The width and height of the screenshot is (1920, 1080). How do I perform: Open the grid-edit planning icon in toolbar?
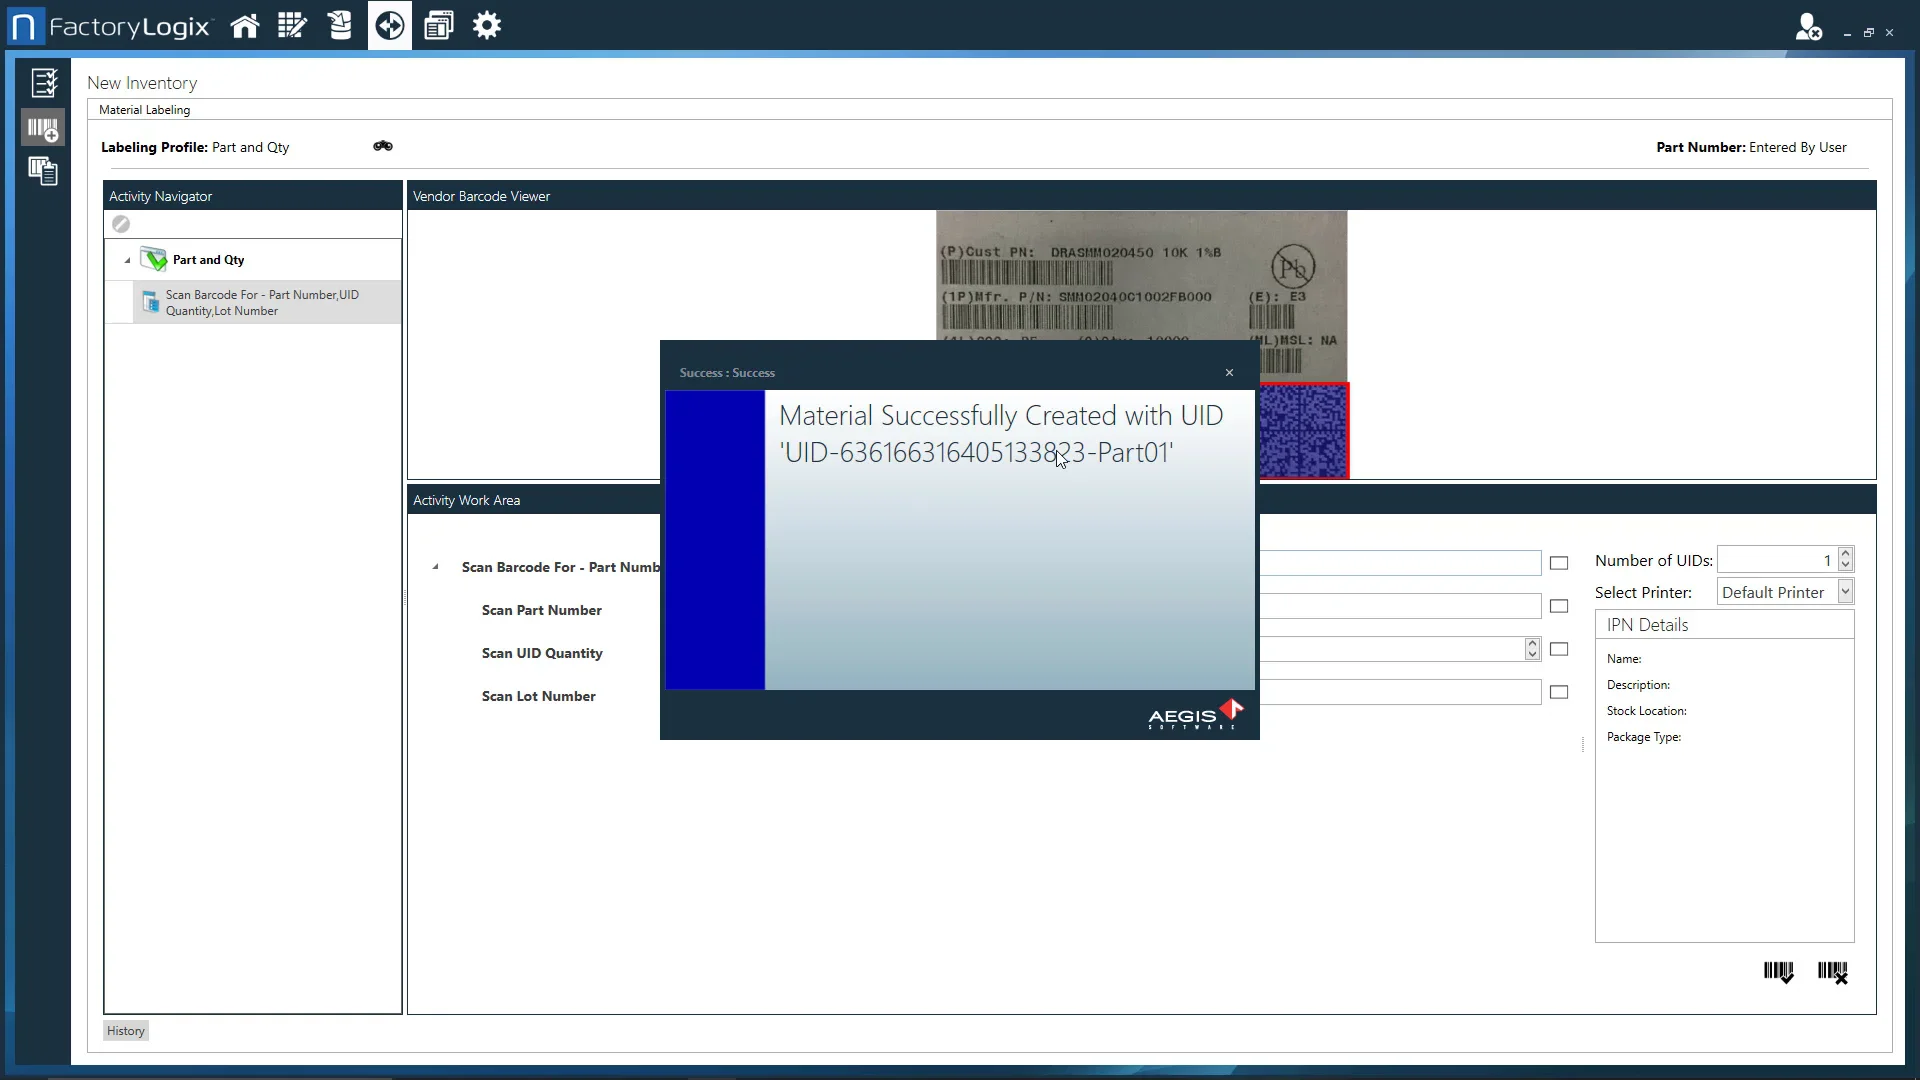click(x=292, y=26)
